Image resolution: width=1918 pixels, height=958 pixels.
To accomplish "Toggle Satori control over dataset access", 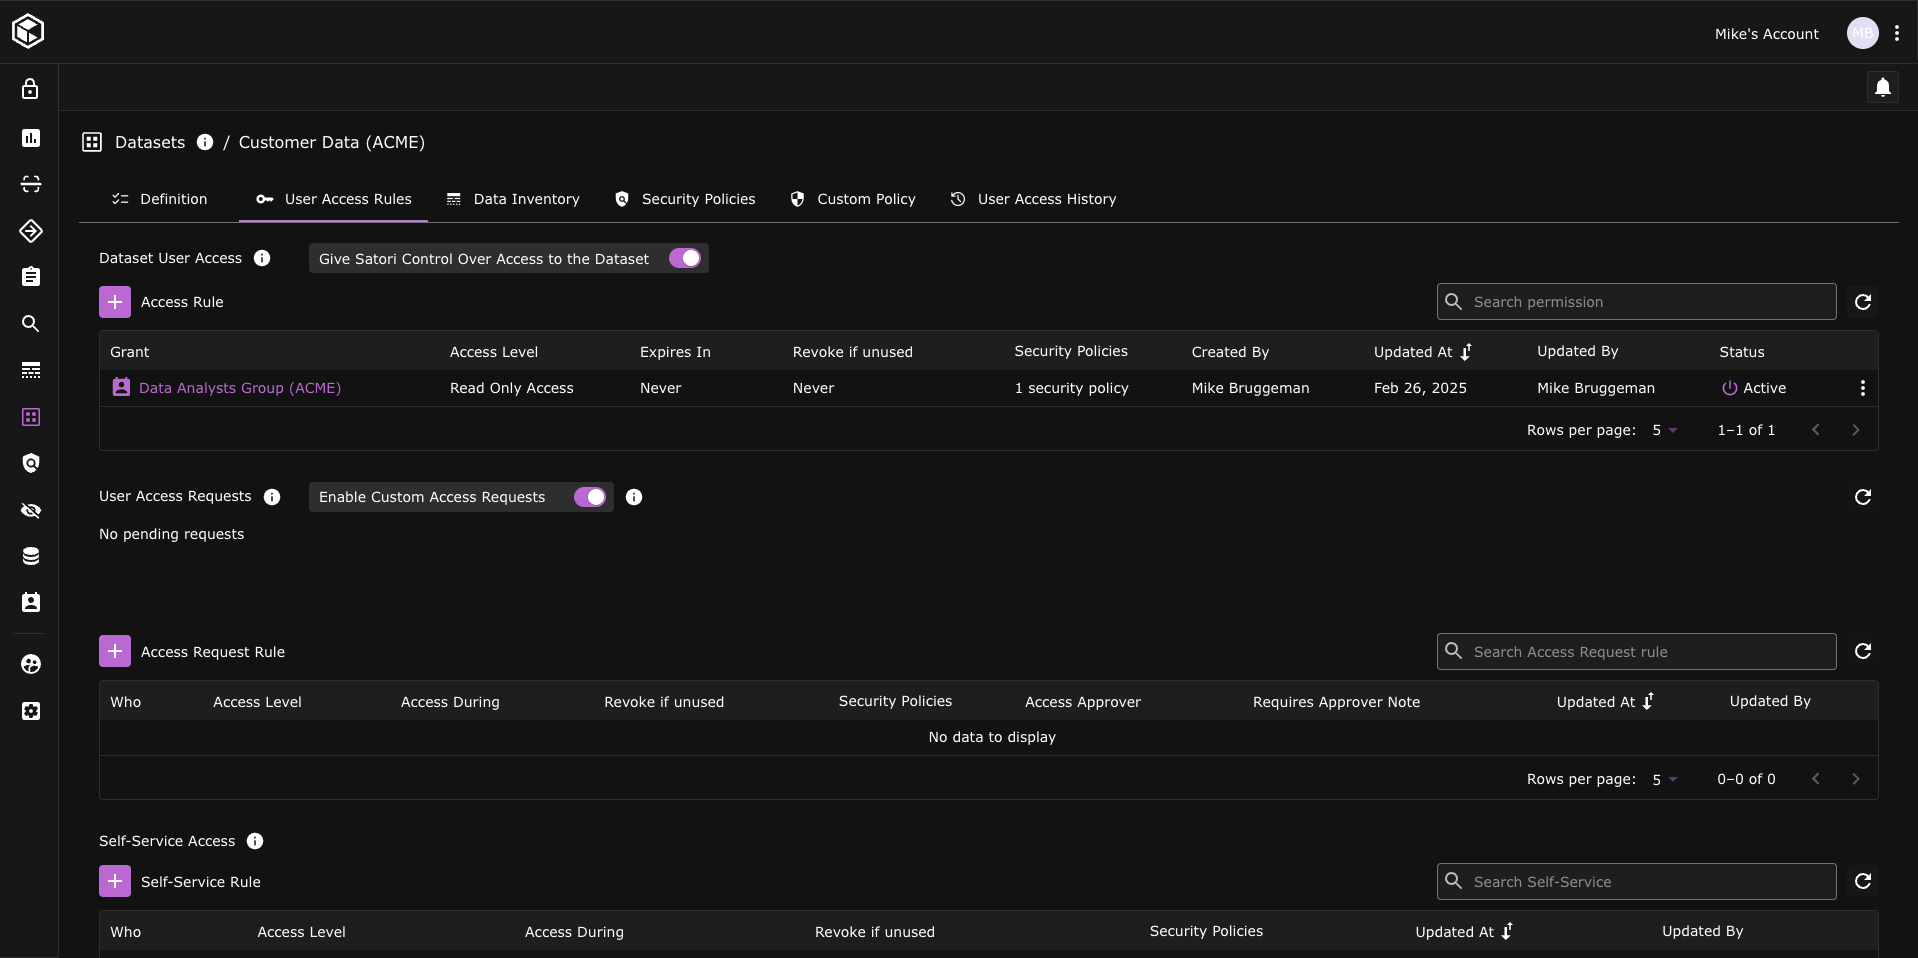I will [685, 258].
